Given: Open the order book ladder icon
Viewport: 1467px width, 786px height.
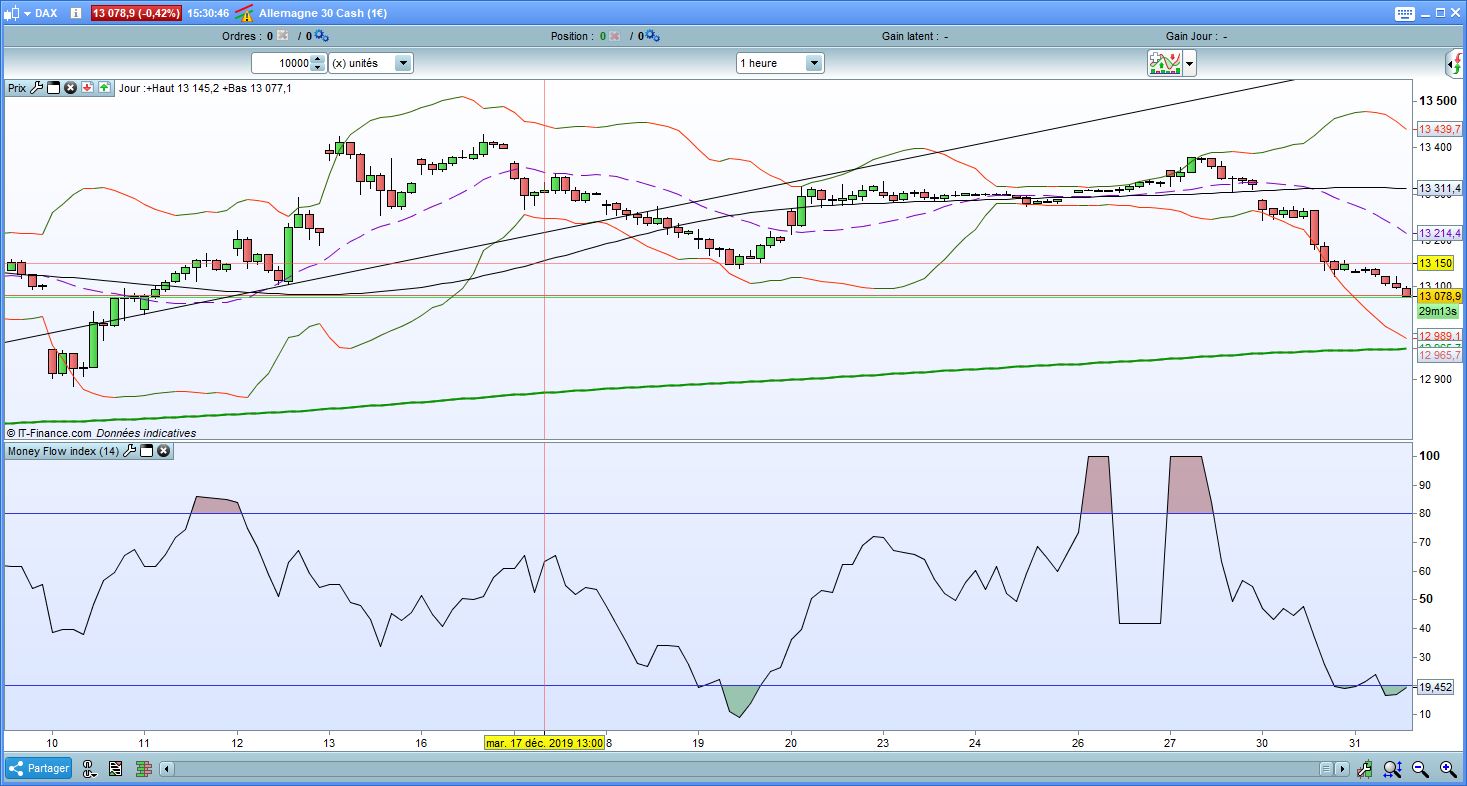Looking at the screenshot, I should click(142, 768).
